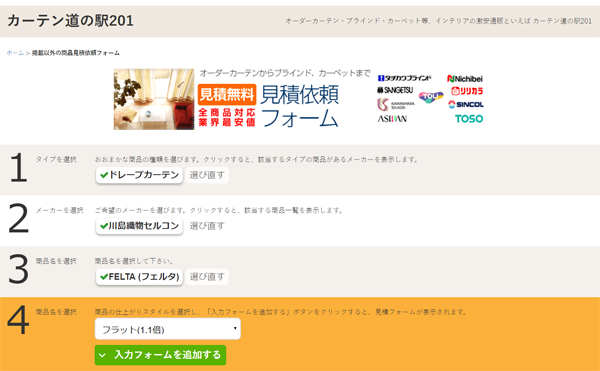Click the chevron icon on 入力フォームを追加する
This screenshot has height=371, width=600.
102,355
